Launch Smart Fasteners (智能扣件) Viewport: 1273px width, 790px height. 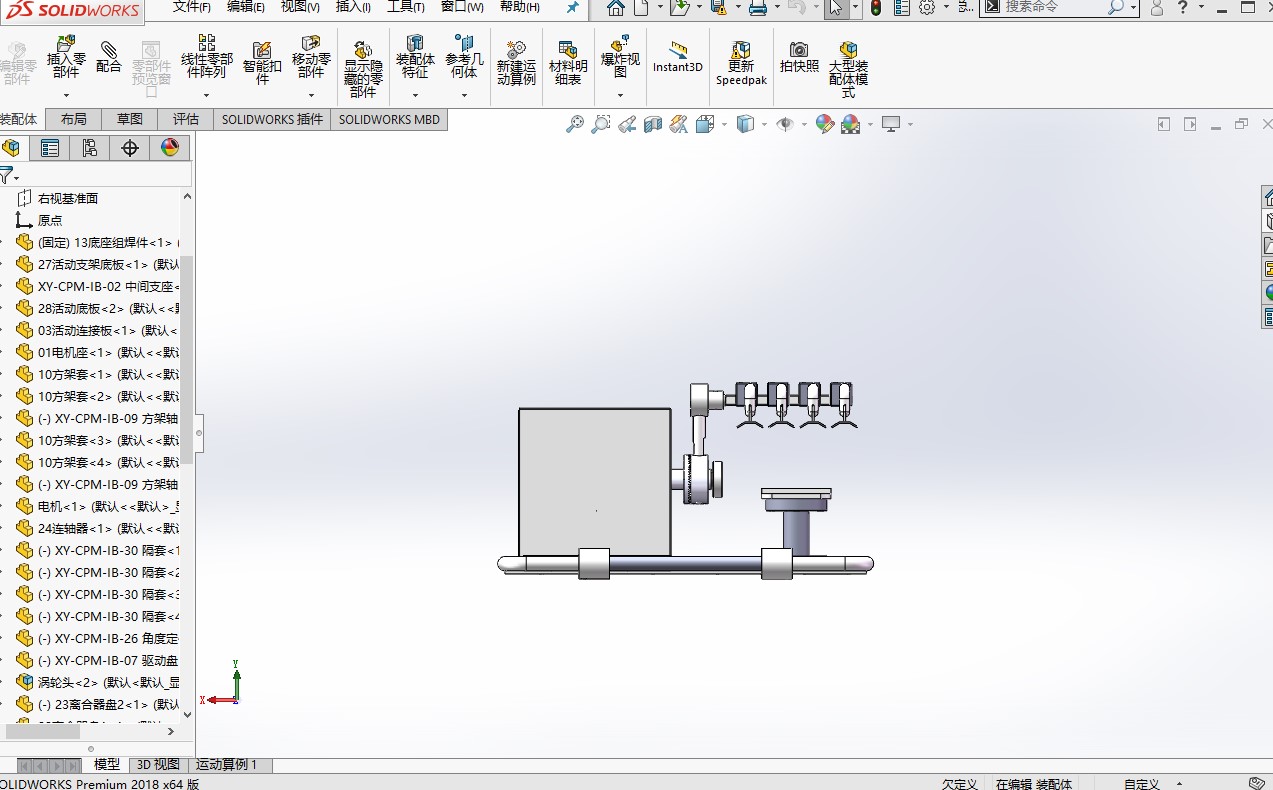(262, 63)
